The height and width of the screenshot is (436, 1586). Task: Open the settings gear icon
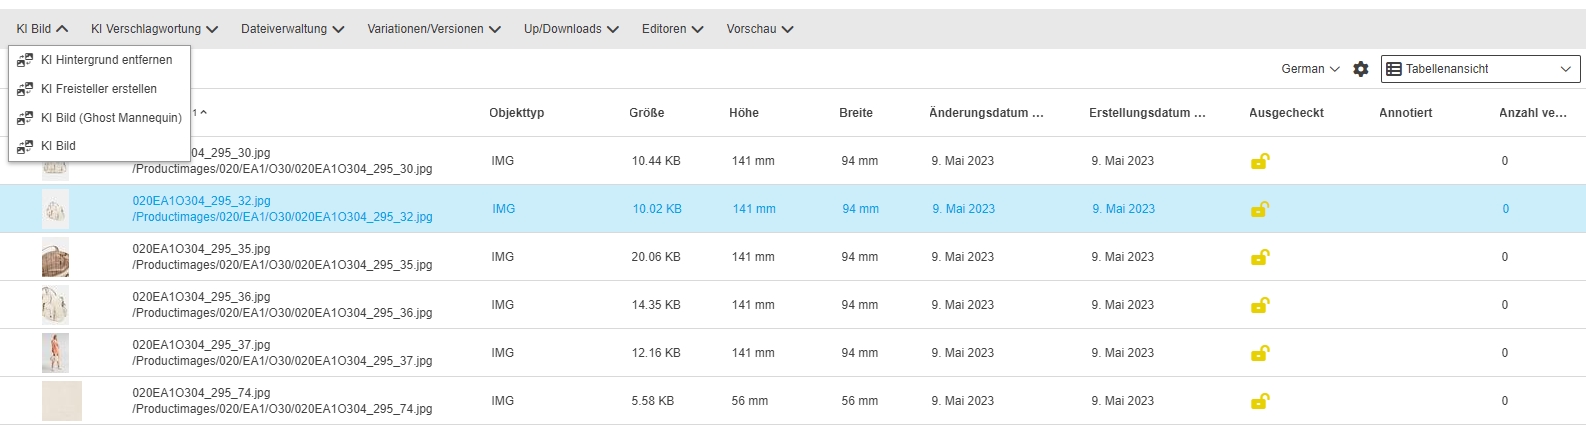(1361, 69)
